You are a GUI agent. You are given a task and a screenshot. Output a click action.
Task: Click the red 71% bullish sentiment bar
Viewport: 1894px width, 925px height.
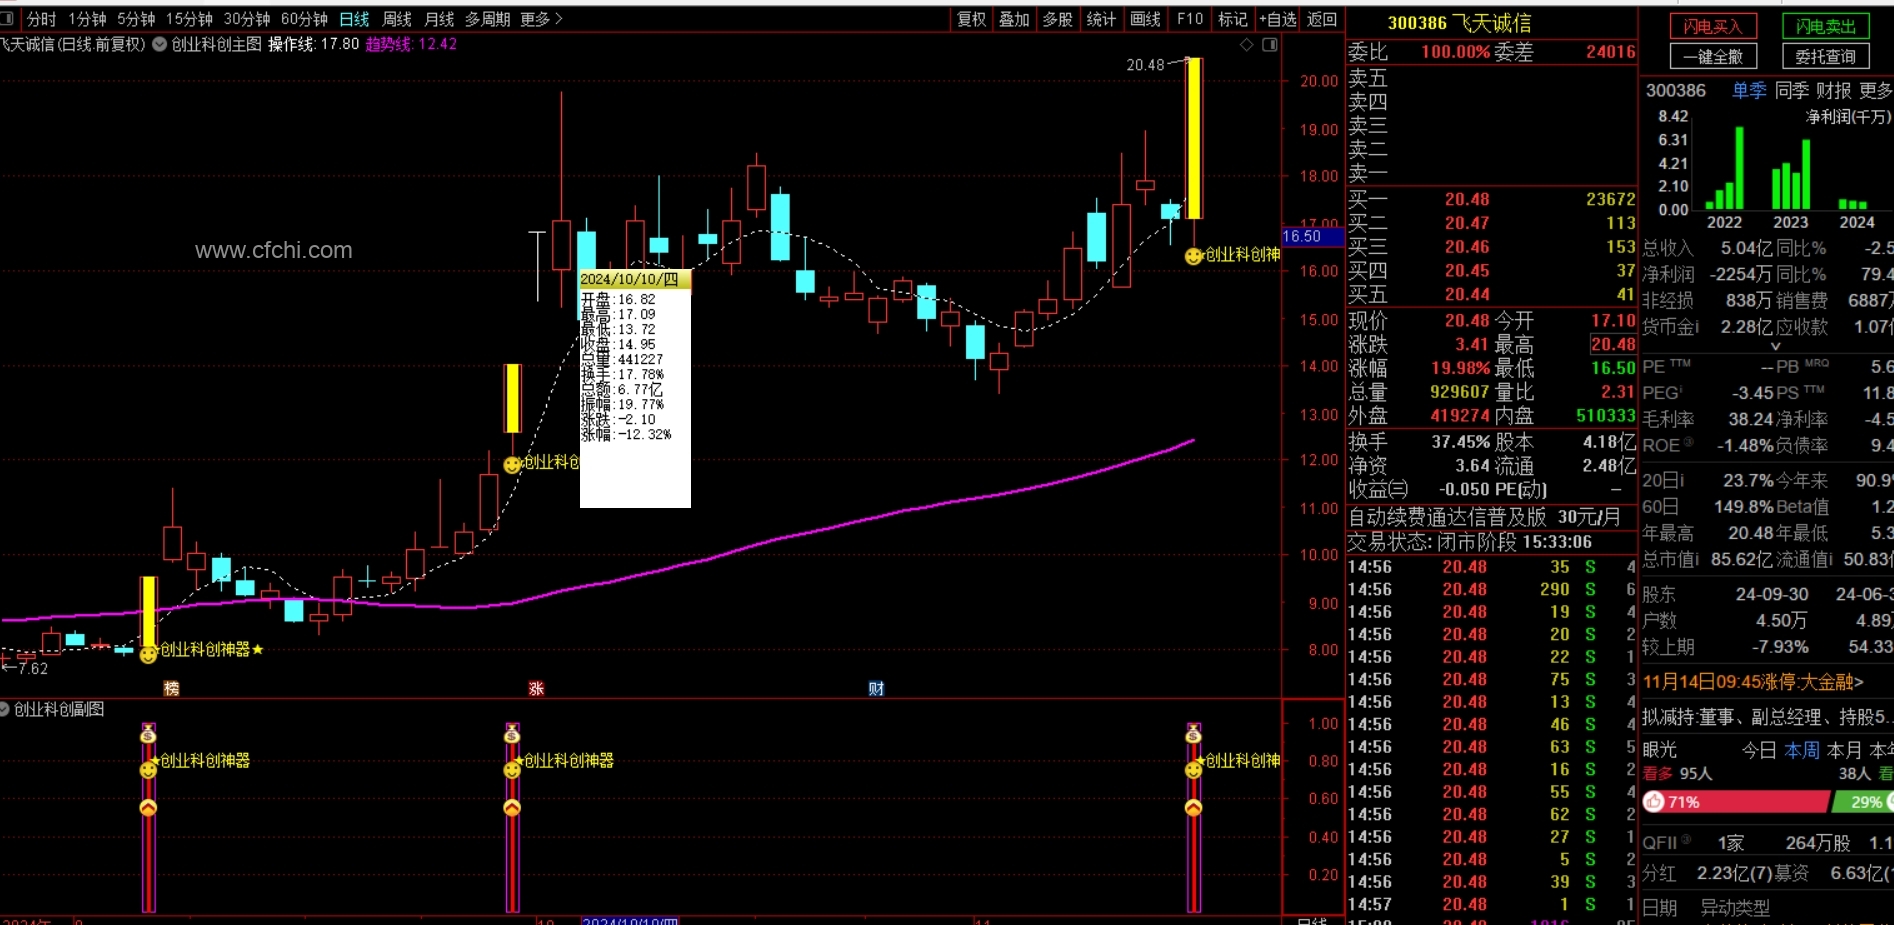pyautogui.click(x=1736, y=802)
